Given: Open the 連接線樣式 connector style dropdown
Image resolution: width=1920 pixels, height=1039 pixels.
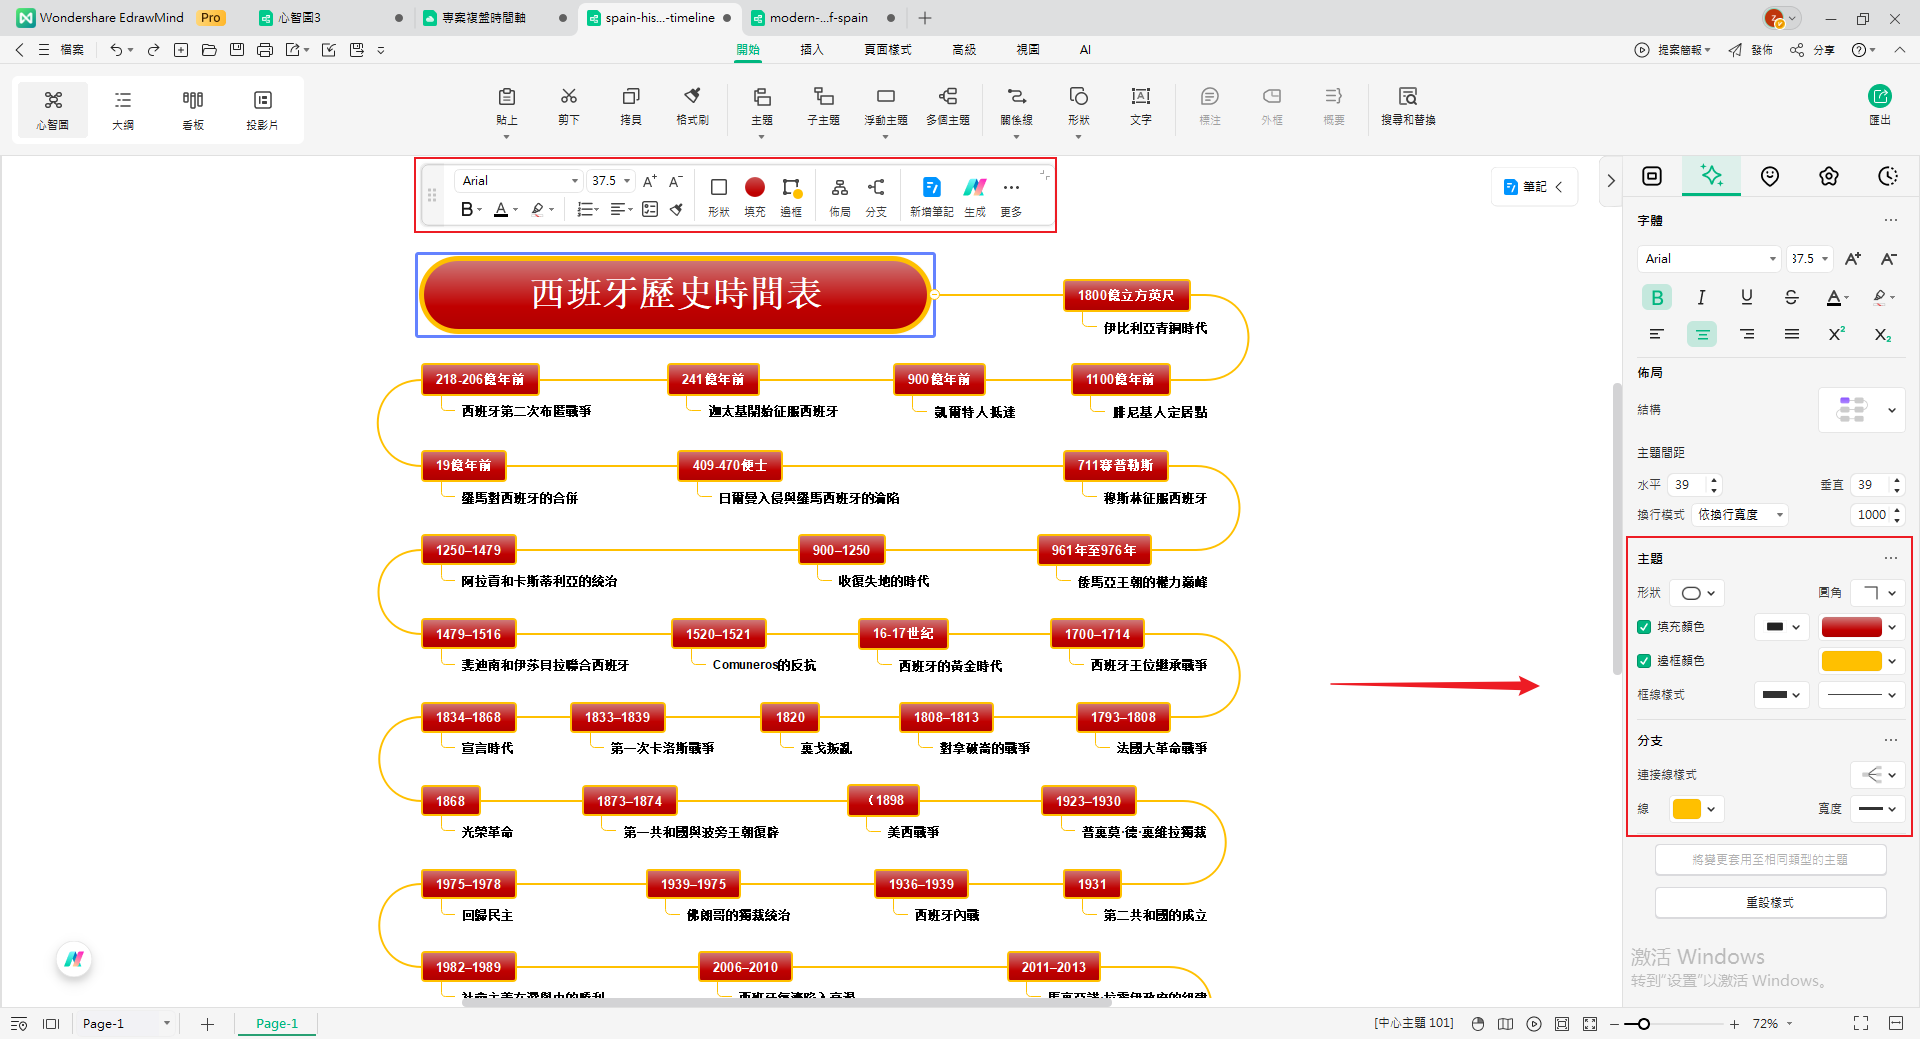Looking at the screenshot, I should (x=1877, y=774).
